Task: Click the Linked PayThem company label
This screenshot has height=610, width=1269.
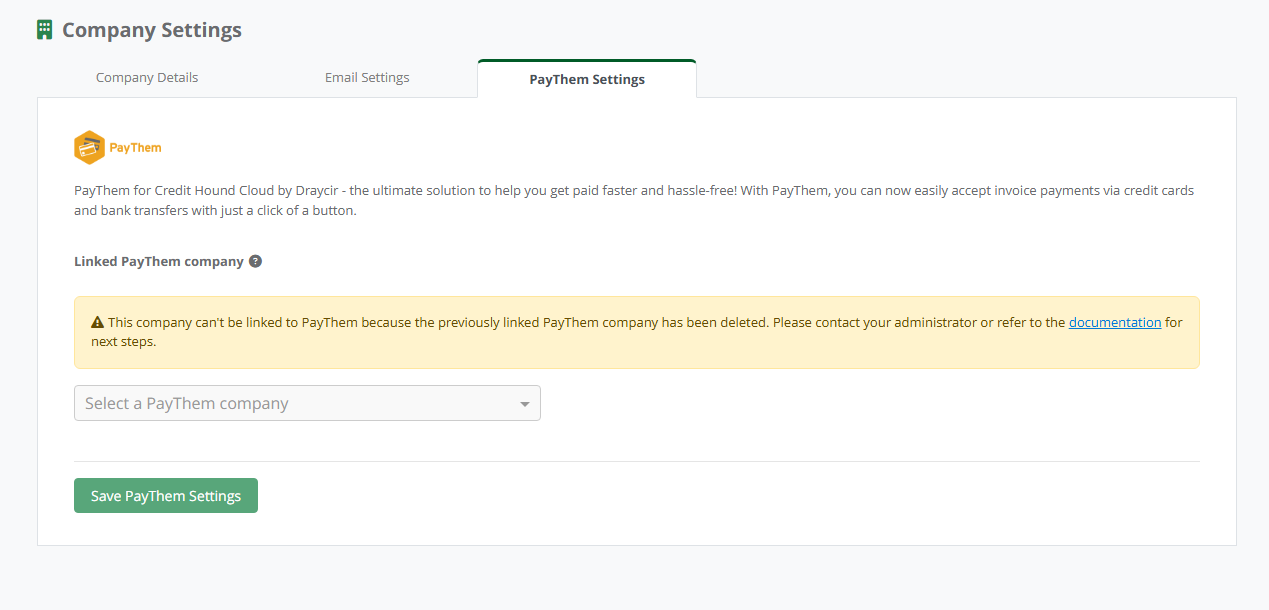Action: (159, 261)
